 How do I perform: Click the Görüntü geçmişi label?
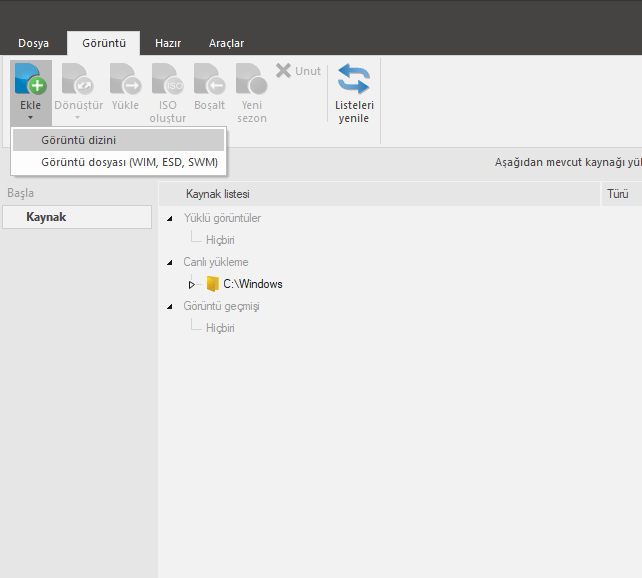click(x=221, y=306)
